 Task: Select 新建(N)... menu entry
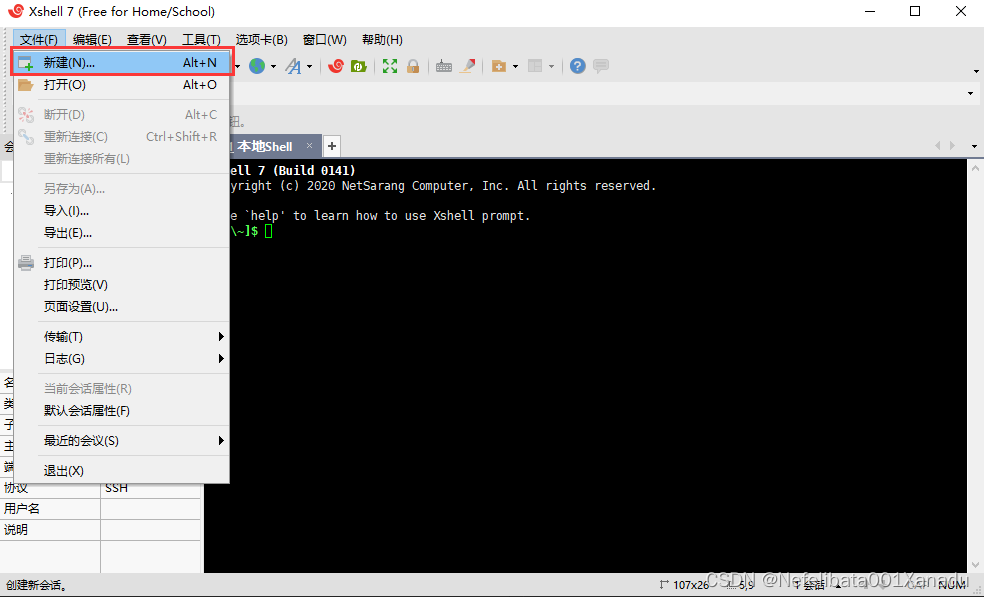tap(122, 63)
